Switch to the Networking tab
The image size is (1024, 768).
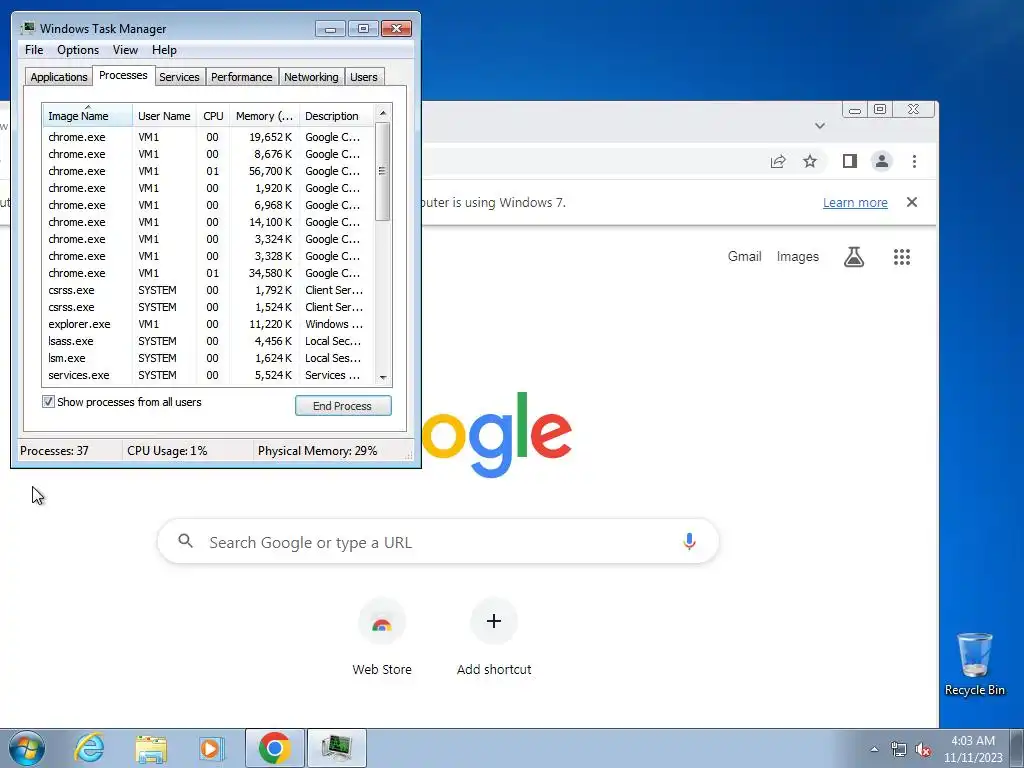pos(311,77)
